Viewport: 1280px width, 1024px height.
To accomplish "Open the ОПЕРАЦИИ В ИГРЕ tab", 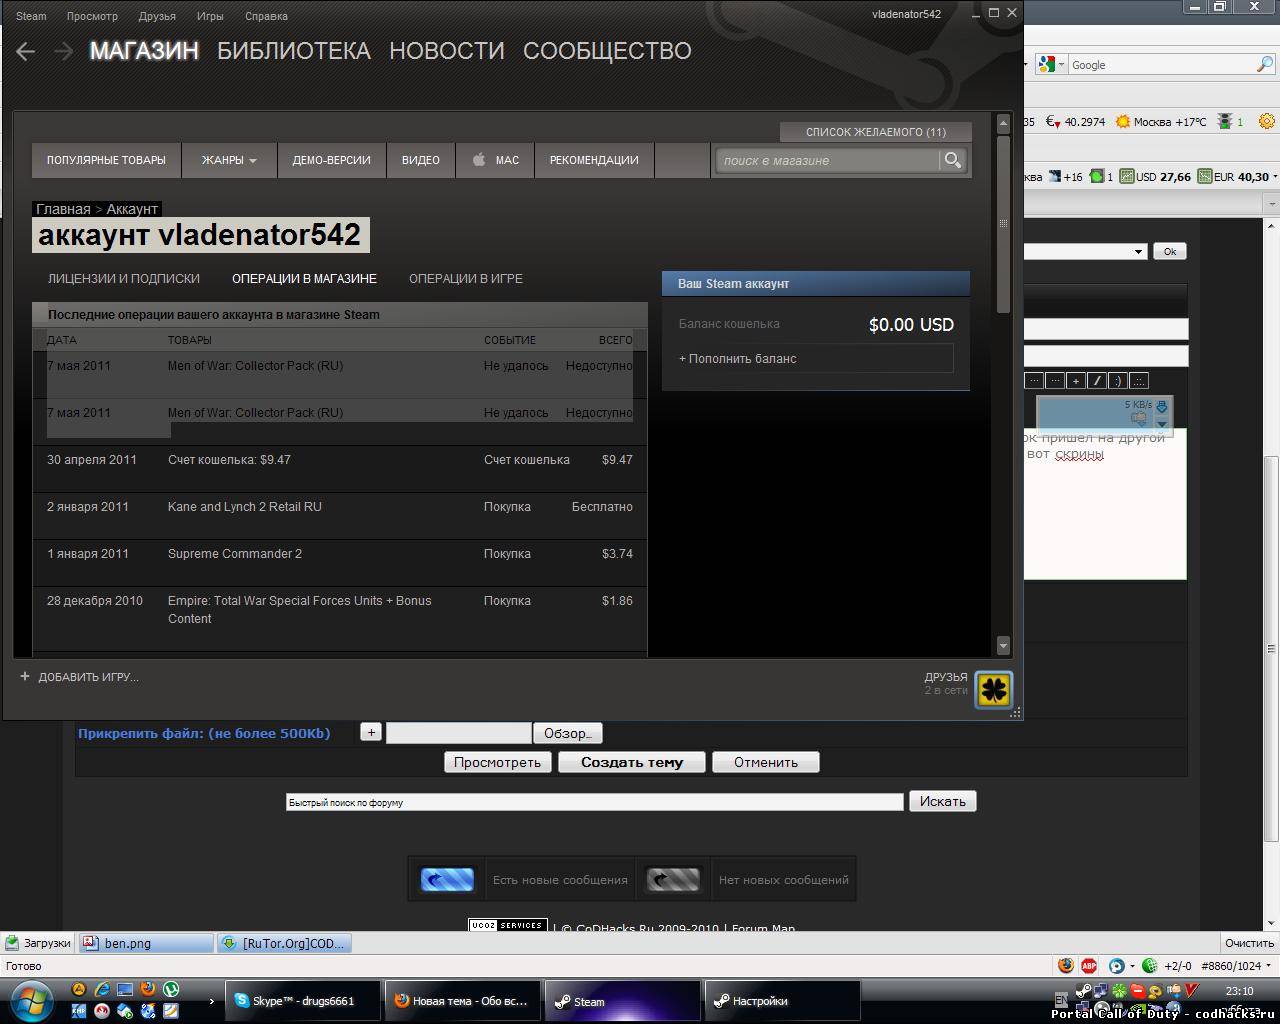I will pyautogui.click(x=466, y=279).
